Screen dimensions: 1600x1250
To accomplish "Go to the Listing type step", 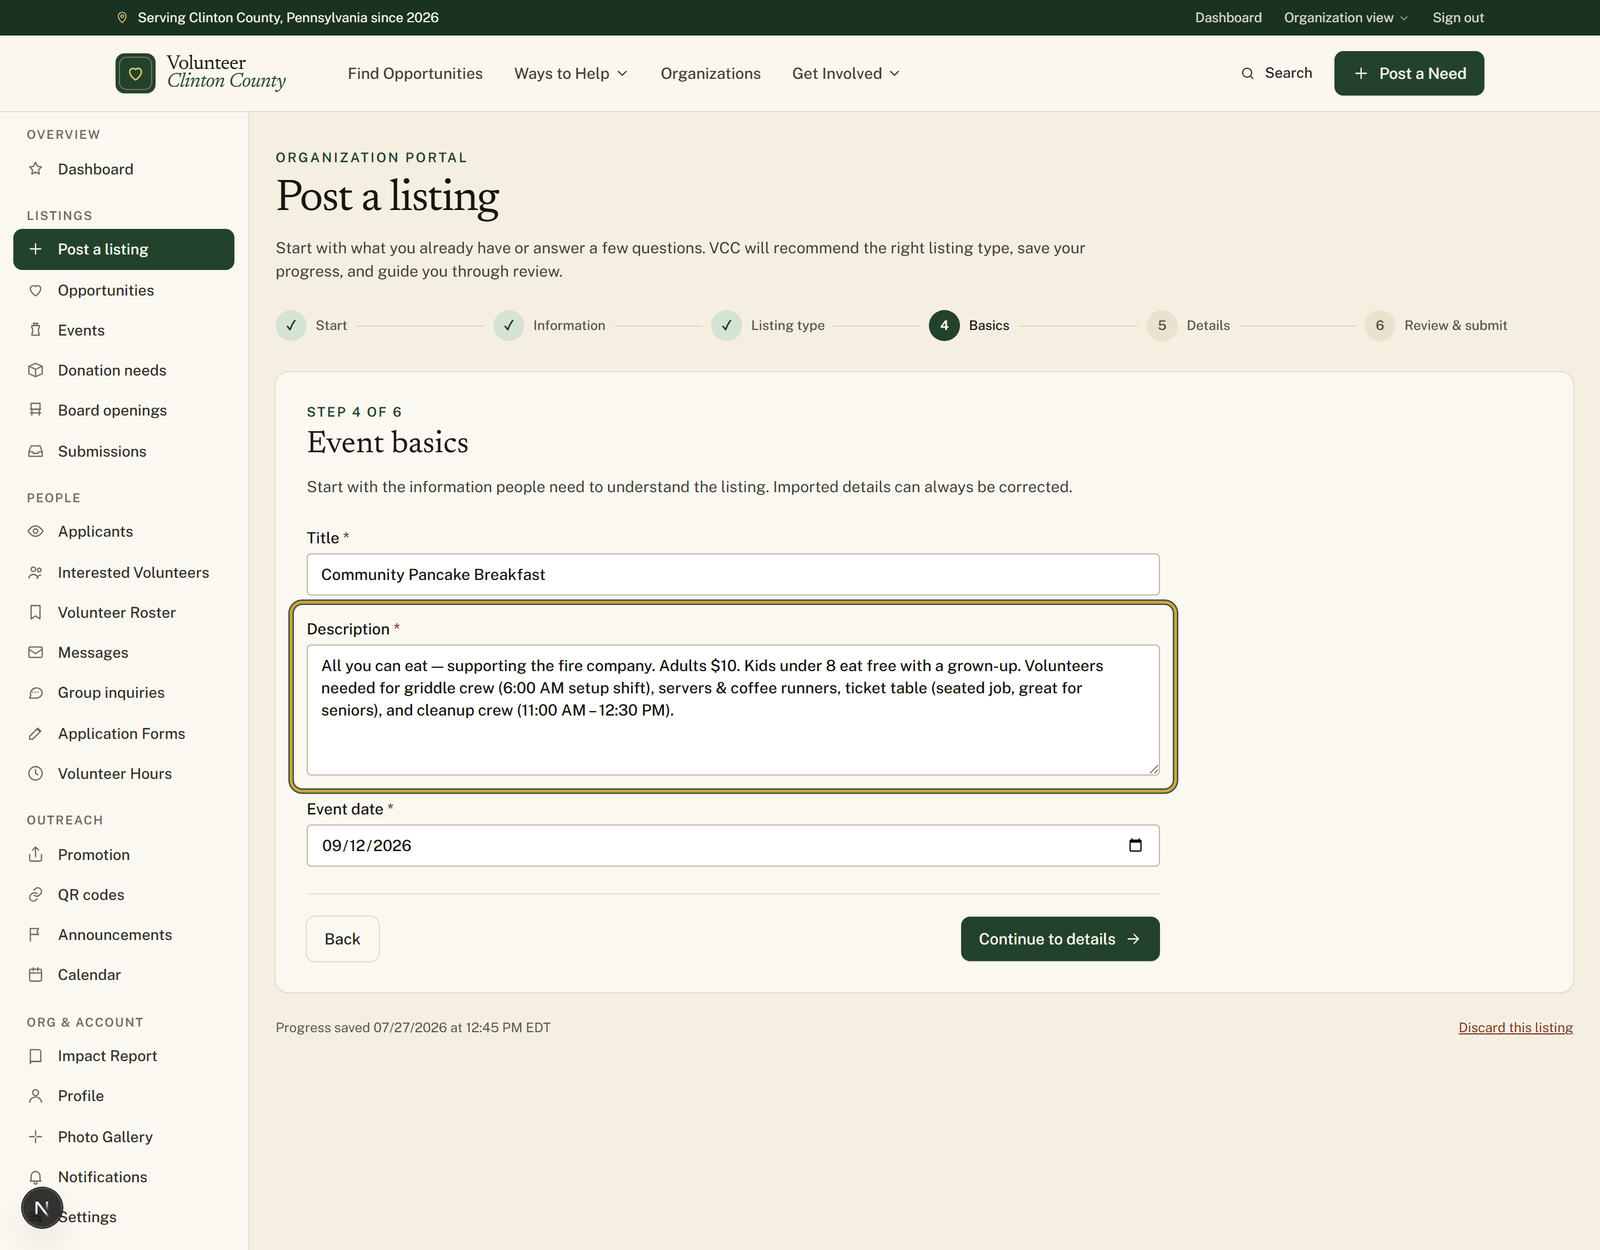I will 768,325.
